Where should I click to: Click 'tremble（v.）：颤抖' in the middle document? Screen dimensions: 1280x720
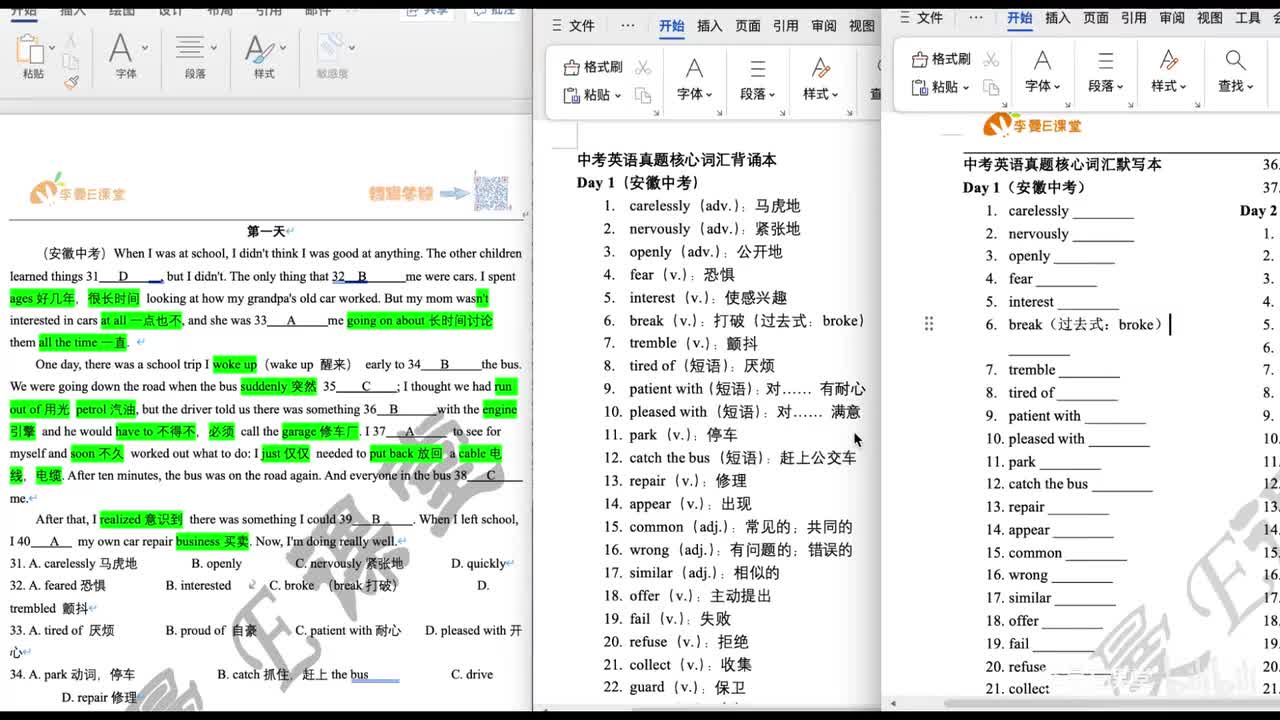click(694, 343)
